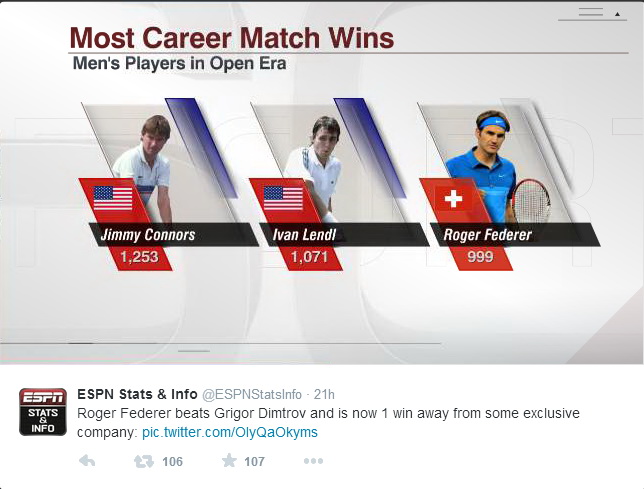Image resolution: width=644 pixels, height=489 pixels.
Task: Click the Swiss flag beside Roger Federer
Action: 453,199
